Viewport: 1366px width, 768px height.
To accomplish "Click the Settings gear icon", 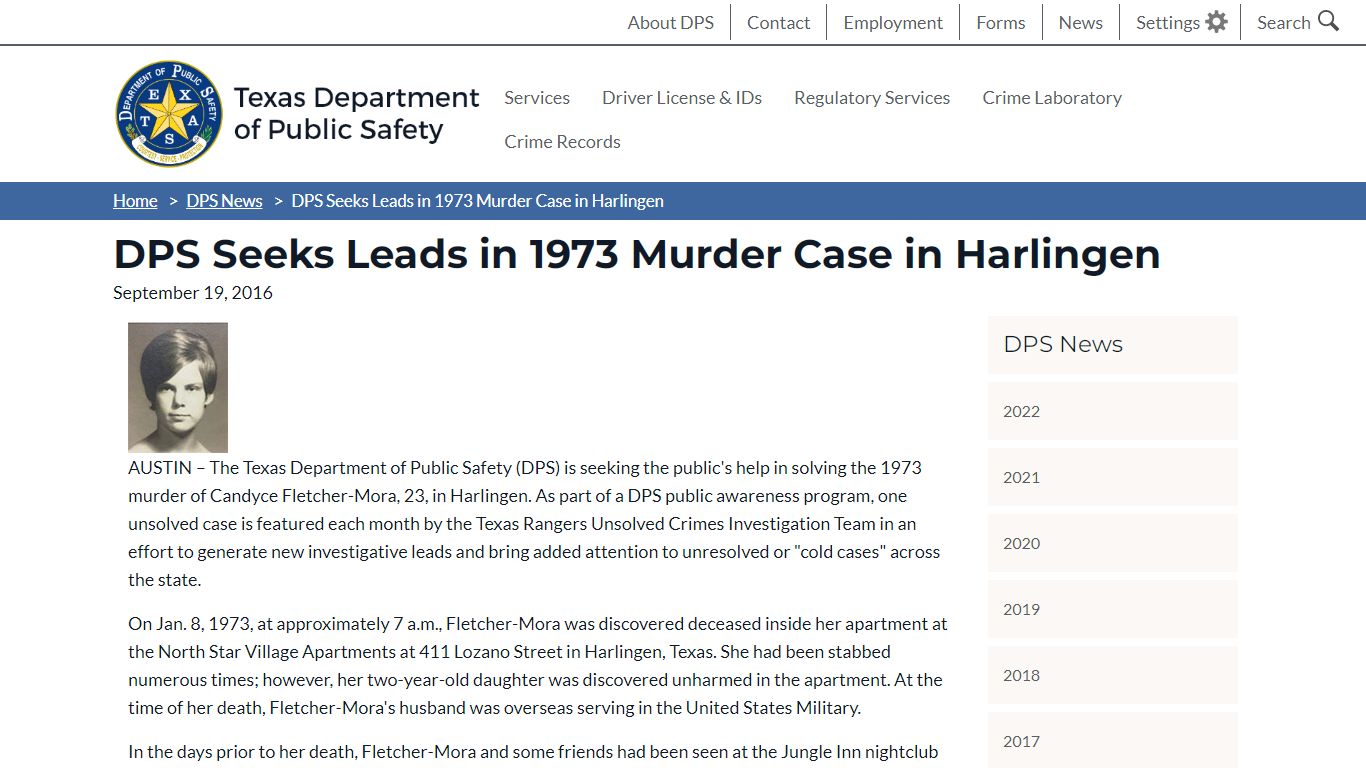I will [x=1216, y=22].
